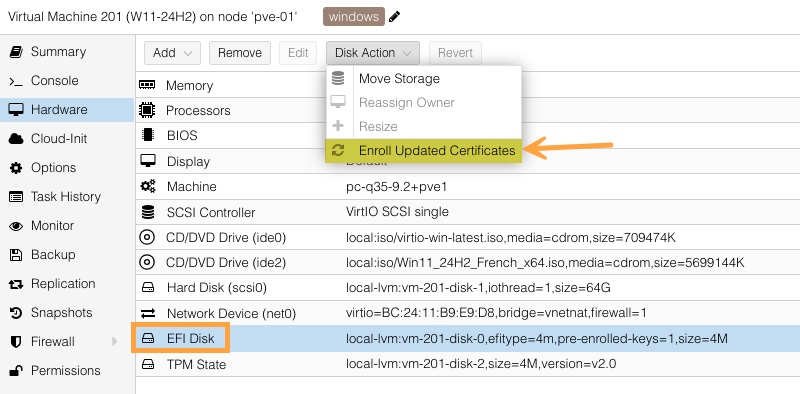Click the Revert button
Screen dimensions: 800x394
click(x=455, y=53)
